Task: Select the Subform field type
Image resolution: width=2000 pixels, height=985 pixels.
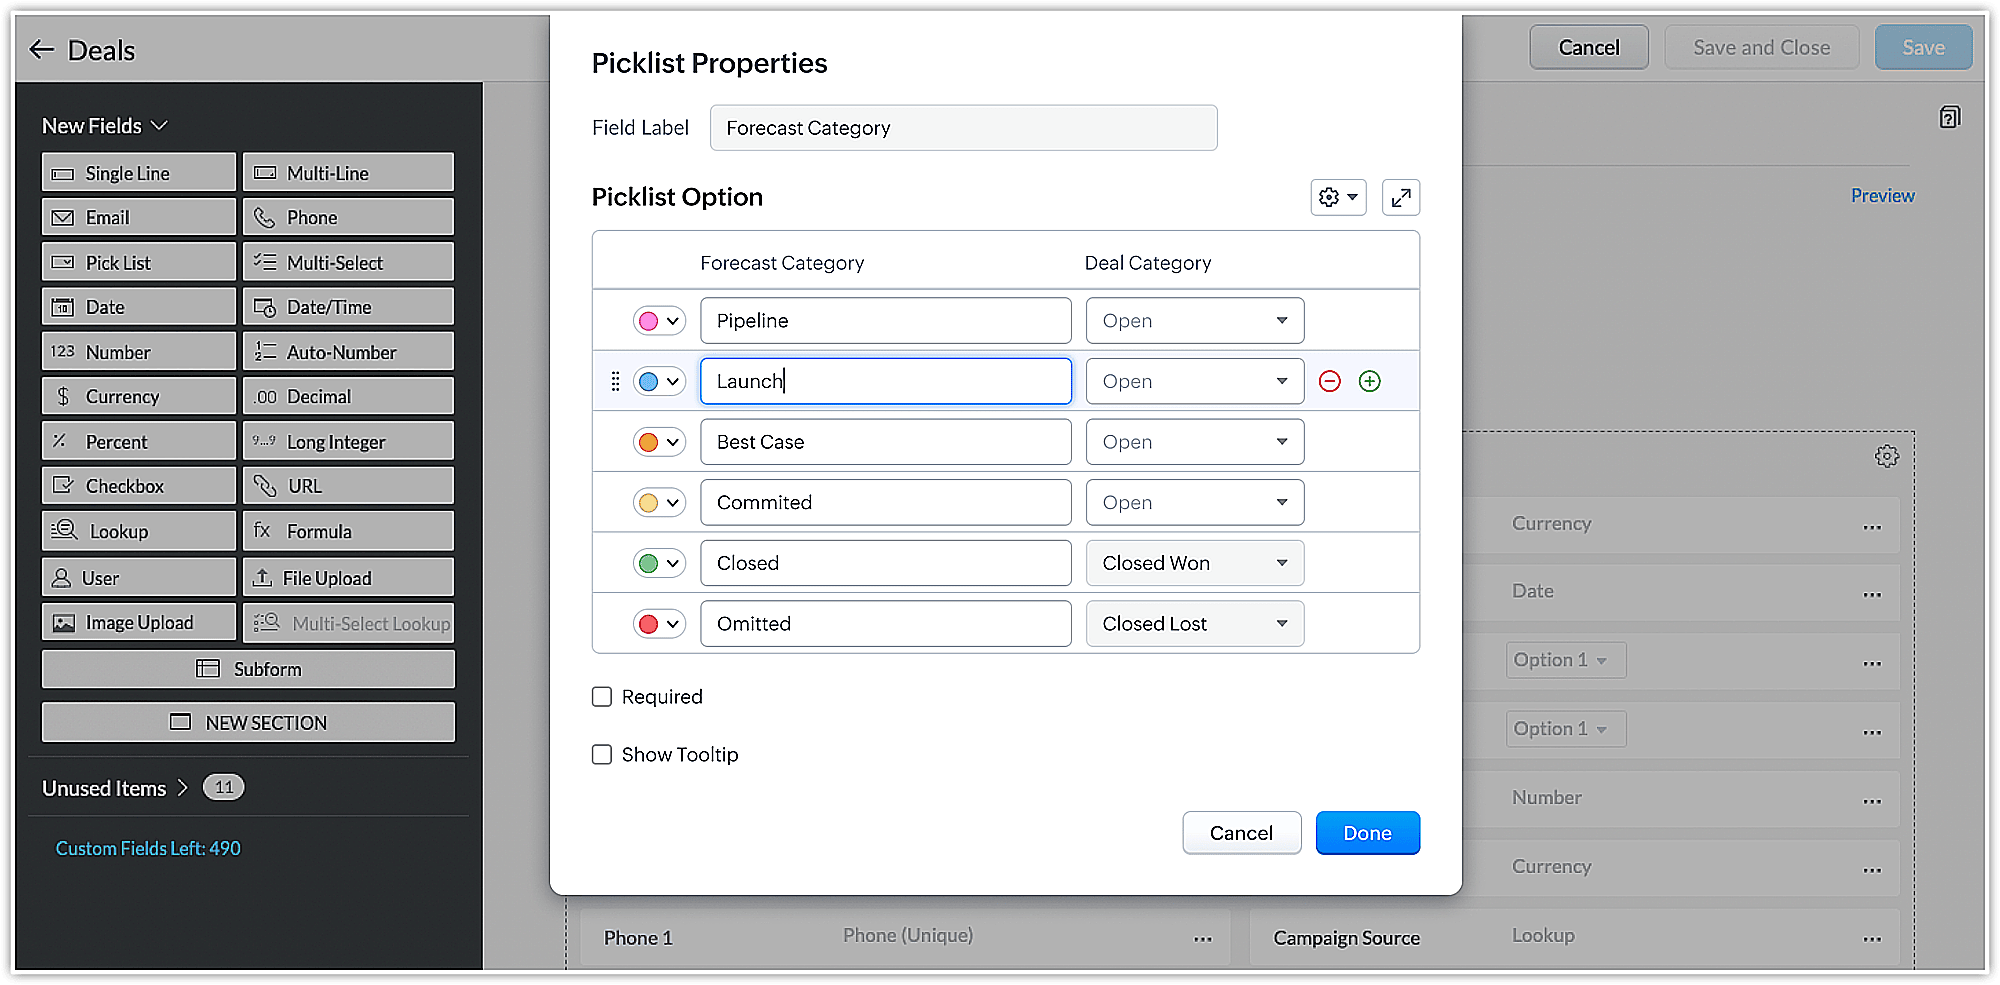Action: point(248,669)
